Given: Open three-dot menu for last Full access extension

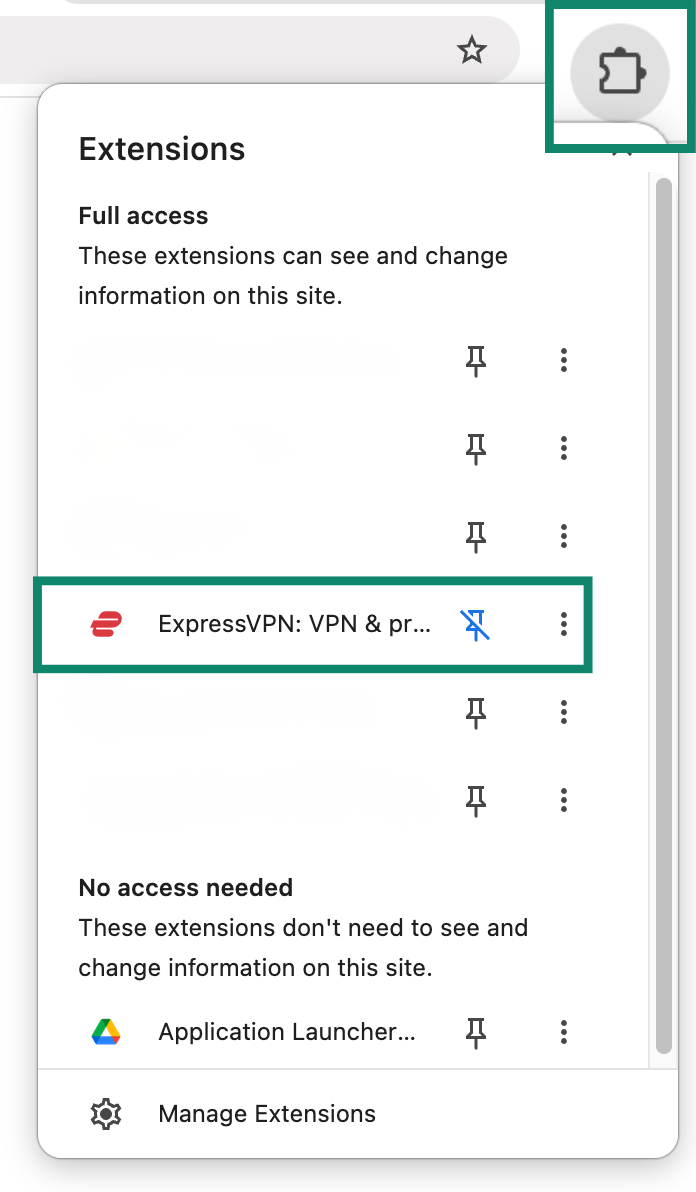Looking at the screenshot, I should click(x=563, y=800).
